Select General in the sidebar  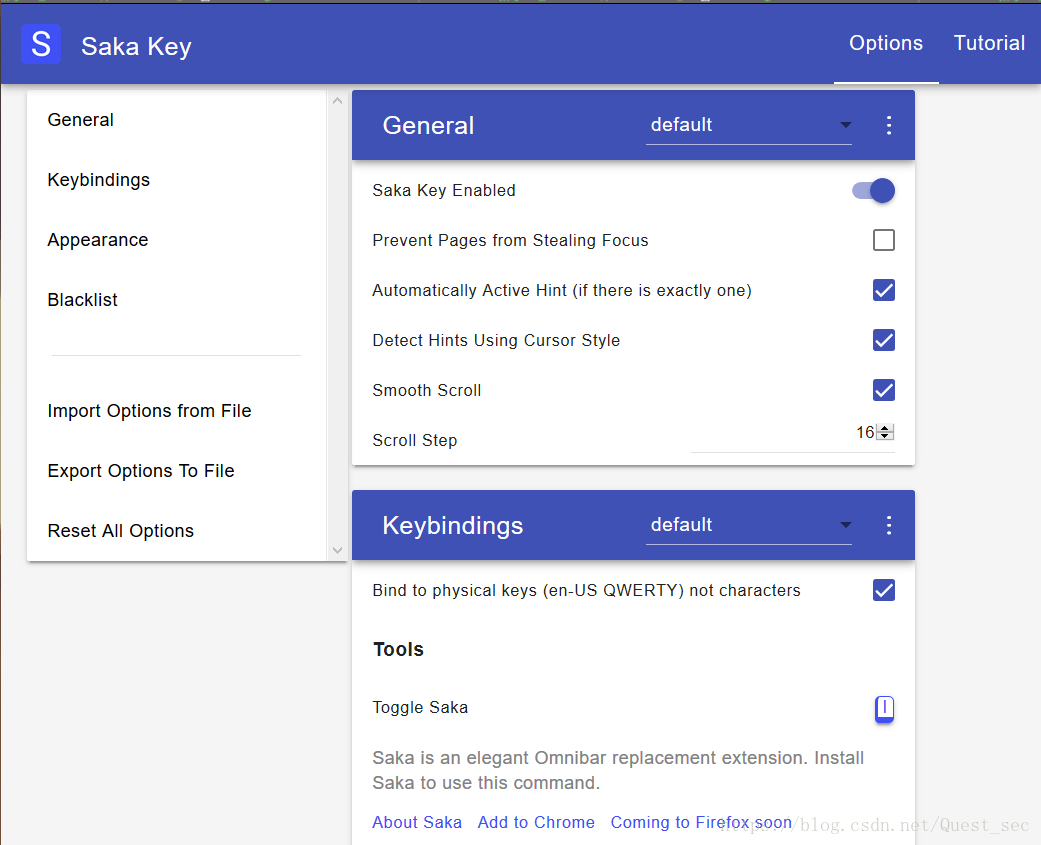tap(80, 119)
